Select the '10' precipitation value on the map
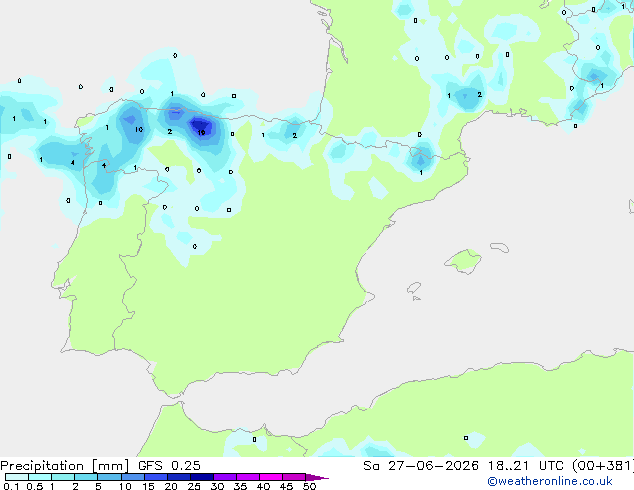 pos(139,129)
